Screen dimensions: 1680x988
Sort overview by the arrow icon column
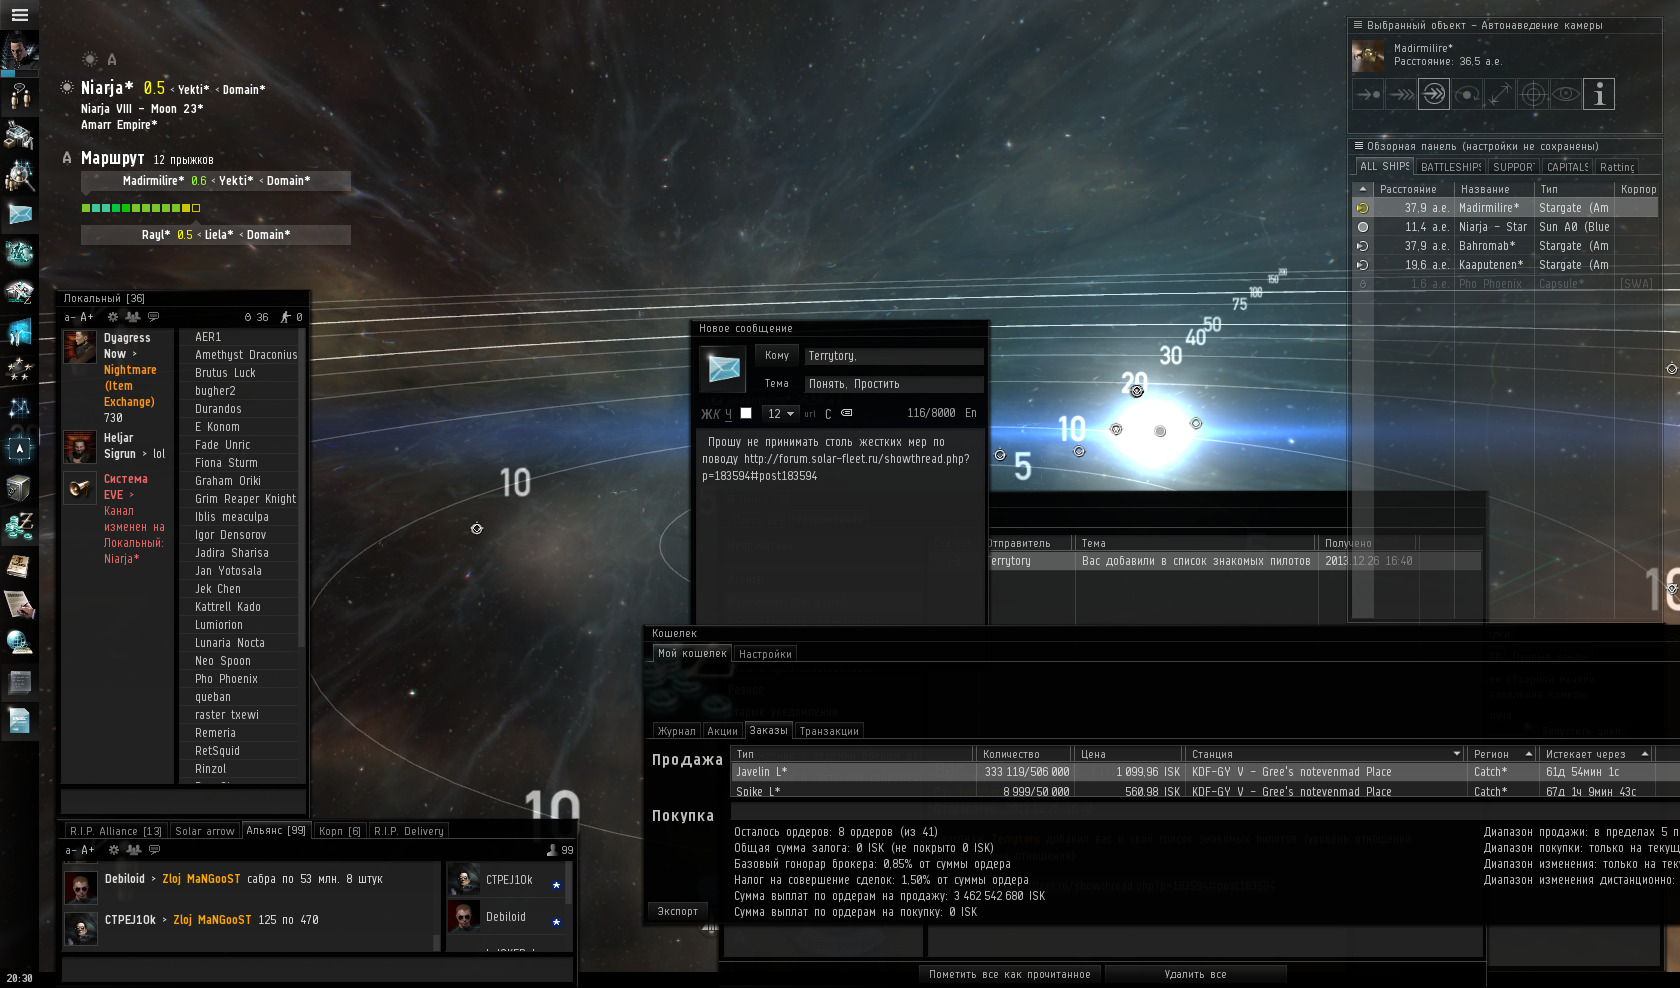(1363, 189)
